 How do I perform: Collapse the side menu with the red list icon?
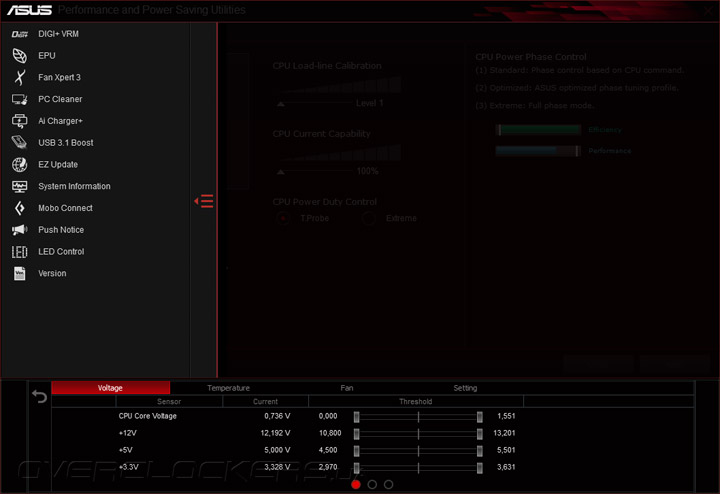(x=204, y=201)
